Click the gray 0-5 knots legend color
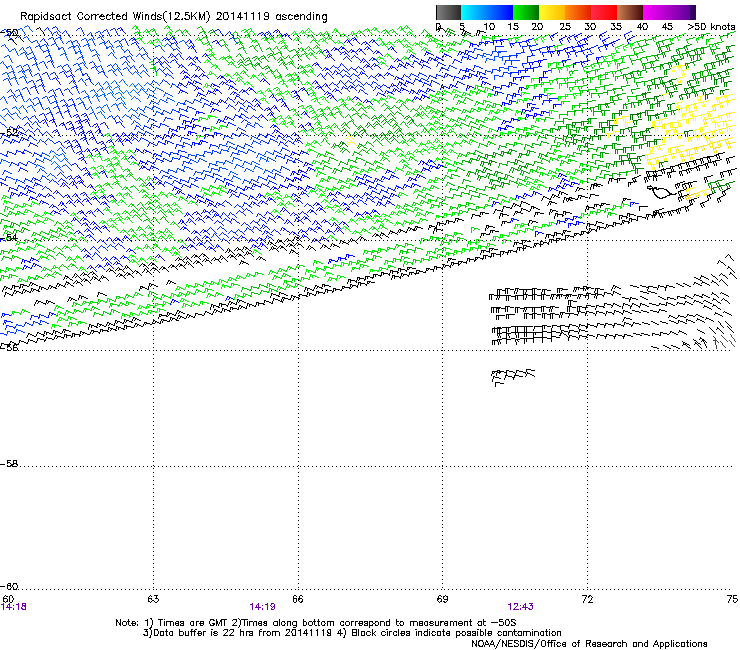Image resolution: width=740 pixels, height=650 pixels. click(x=448, y=12)
